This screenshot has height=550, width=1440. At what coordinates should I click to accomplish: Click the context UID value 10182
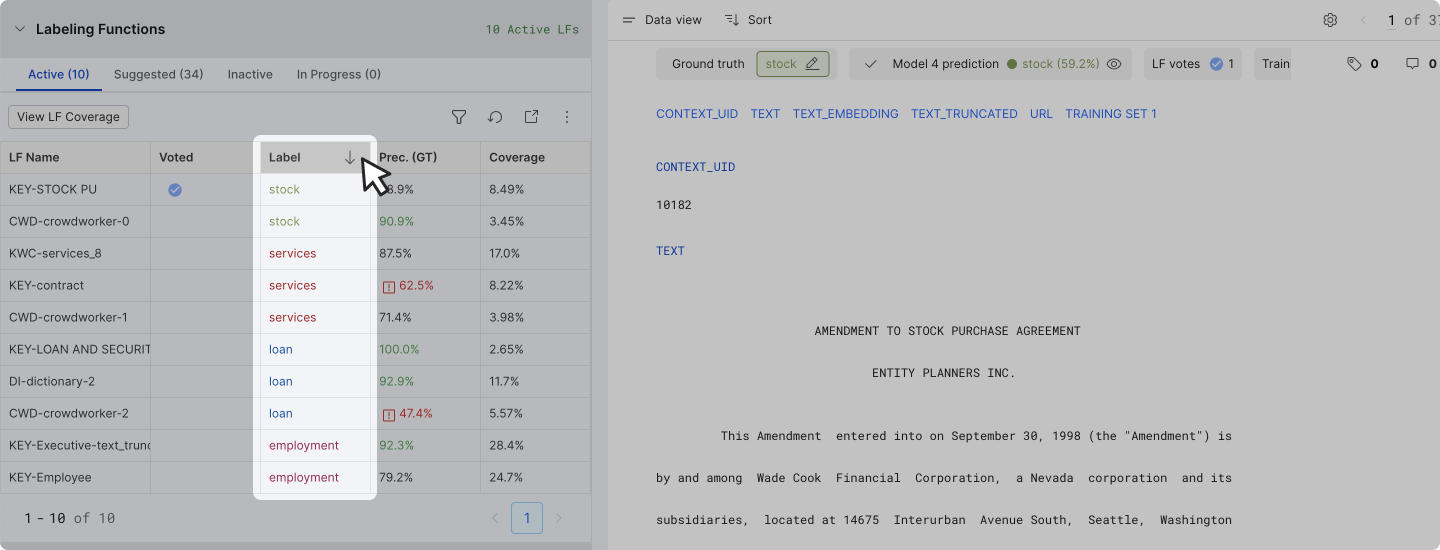674,205
